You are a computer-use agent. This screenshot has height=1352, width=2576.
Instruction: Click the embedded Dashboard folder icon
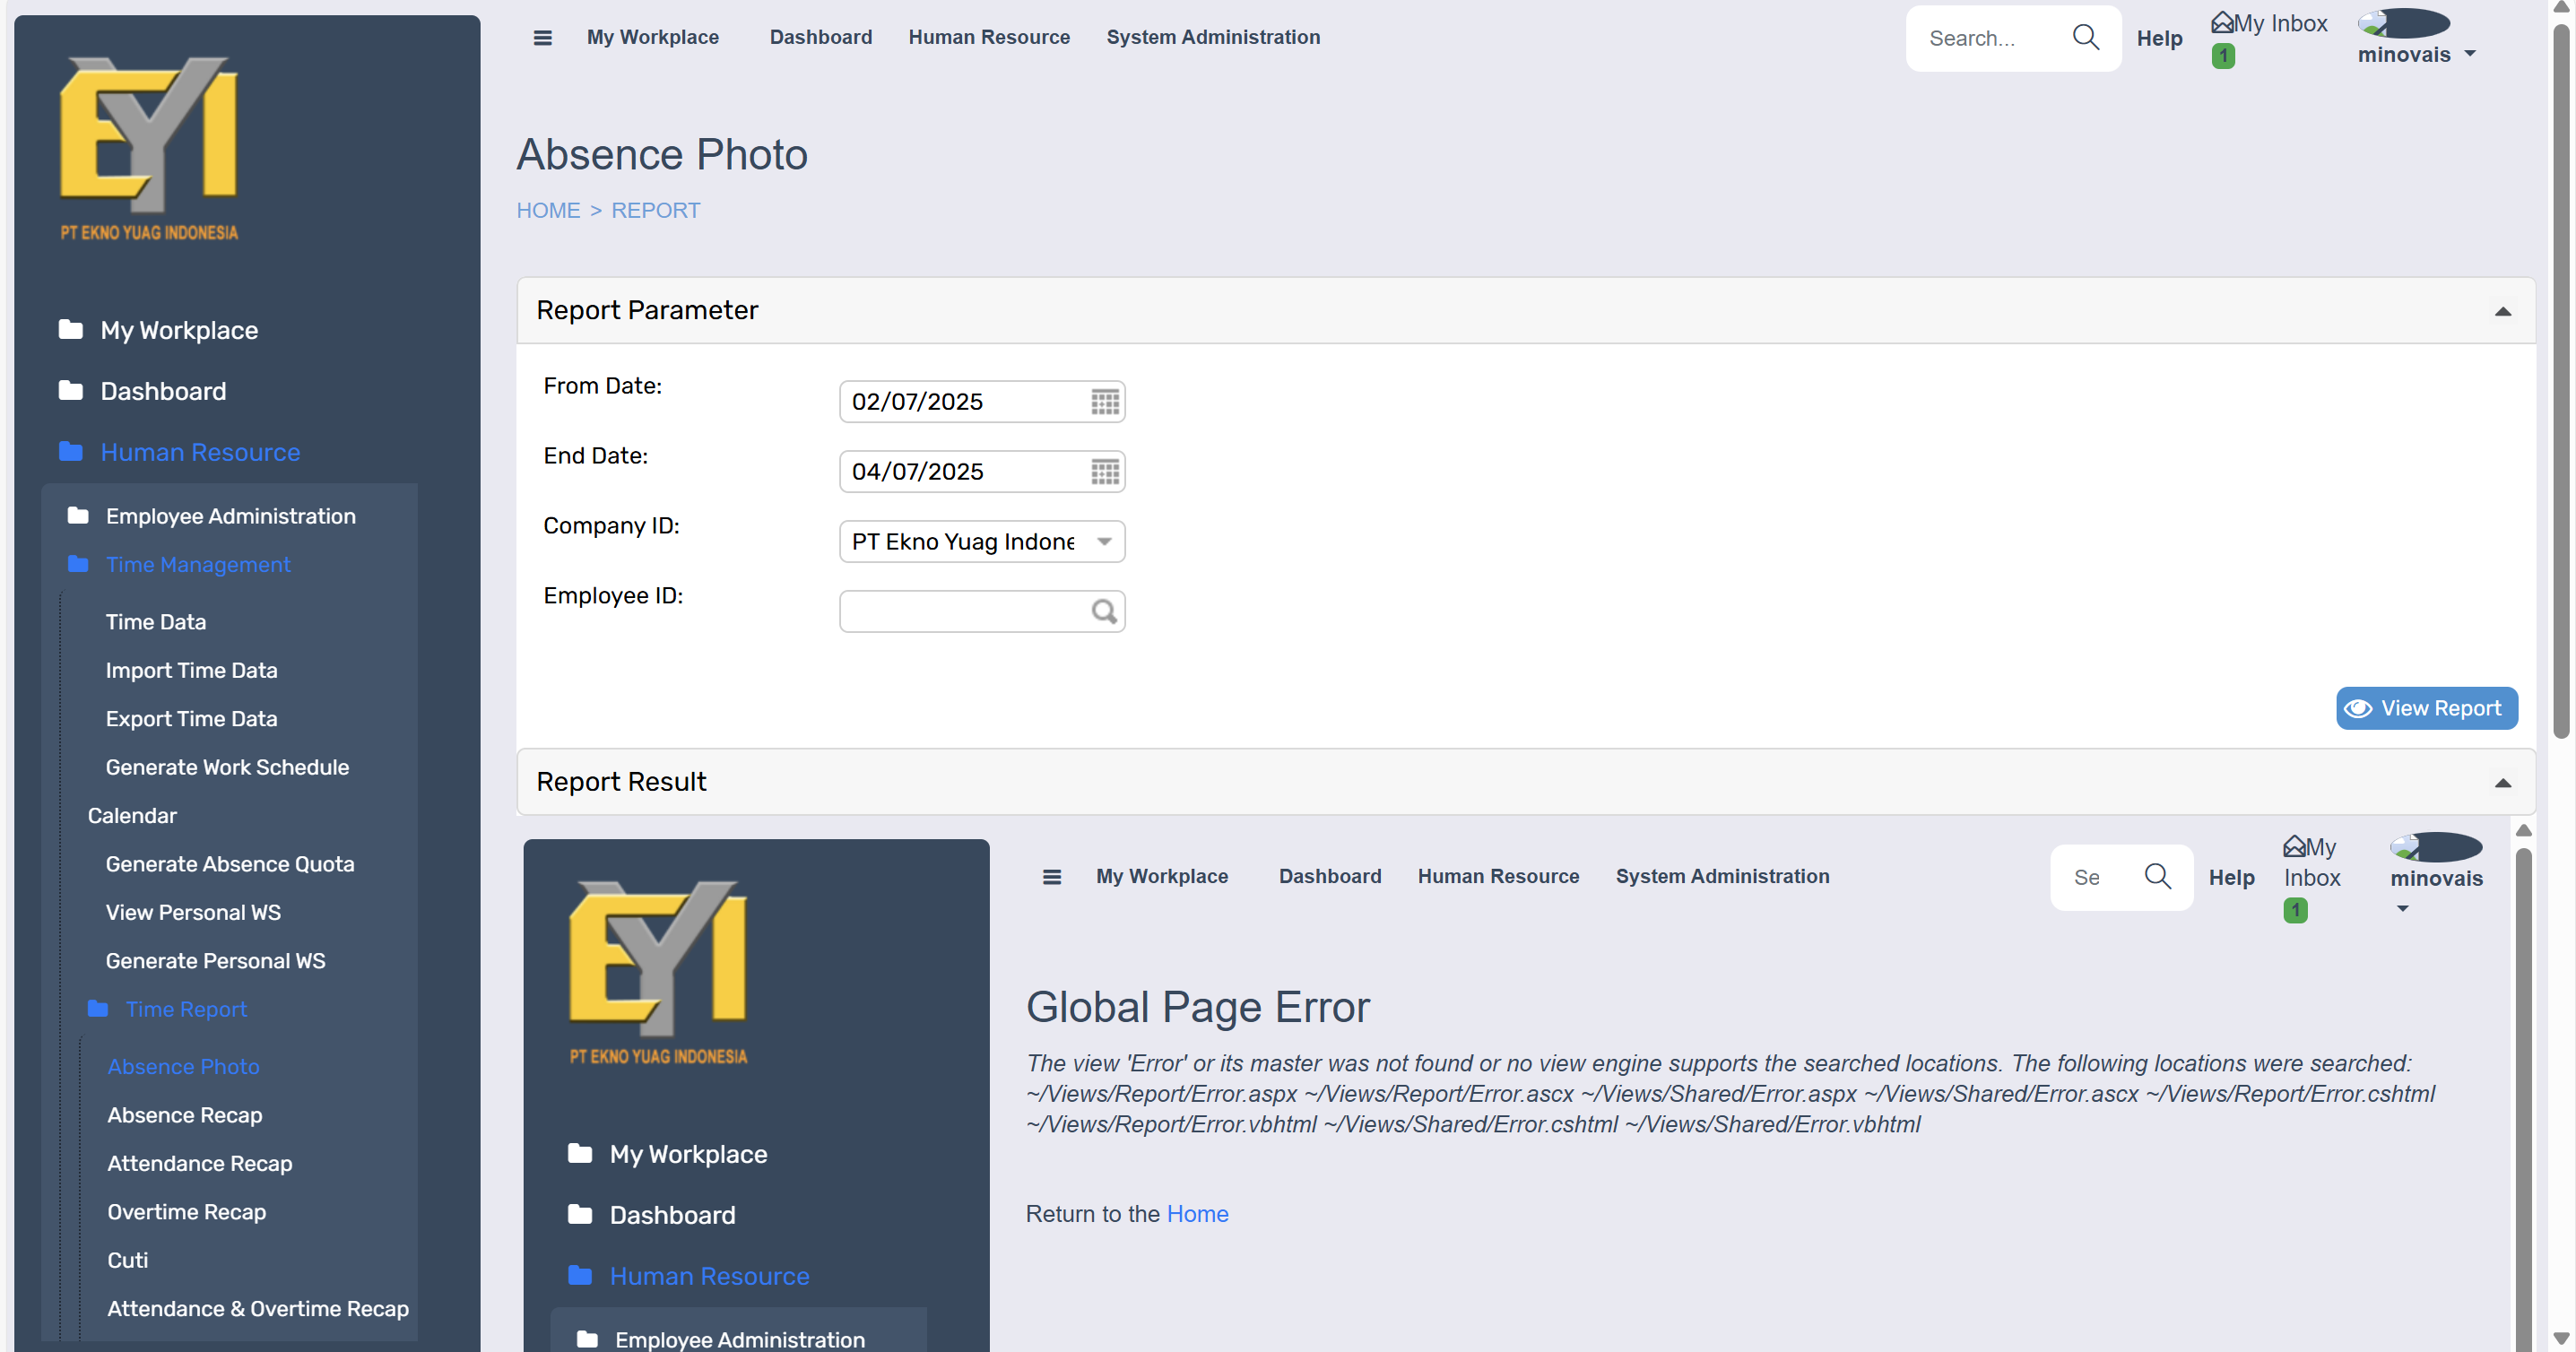[580, 1214]
